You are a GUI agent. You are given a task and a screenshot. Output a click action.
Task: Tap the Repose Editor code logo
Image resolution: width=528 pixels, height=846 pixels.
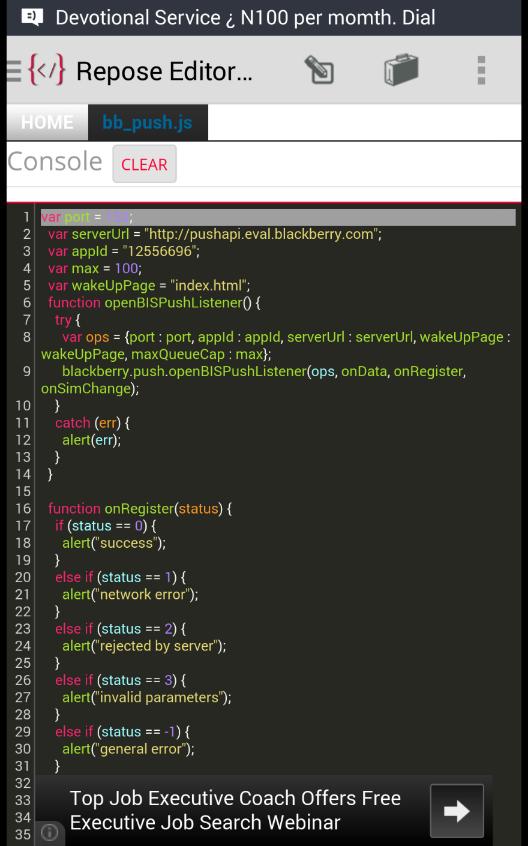46,70
